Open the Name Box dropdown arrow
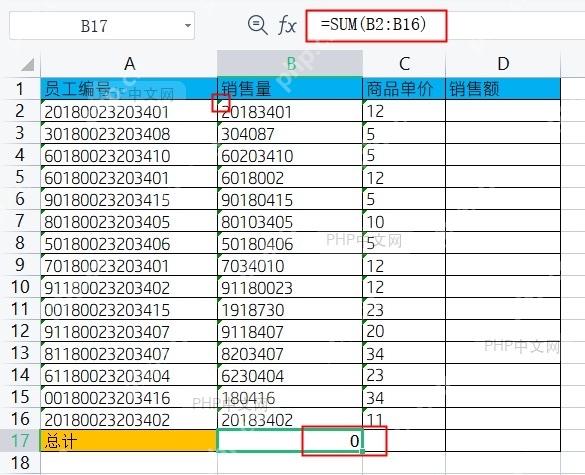This screenshot has height=475, width=585. click(x=188, y=26)
